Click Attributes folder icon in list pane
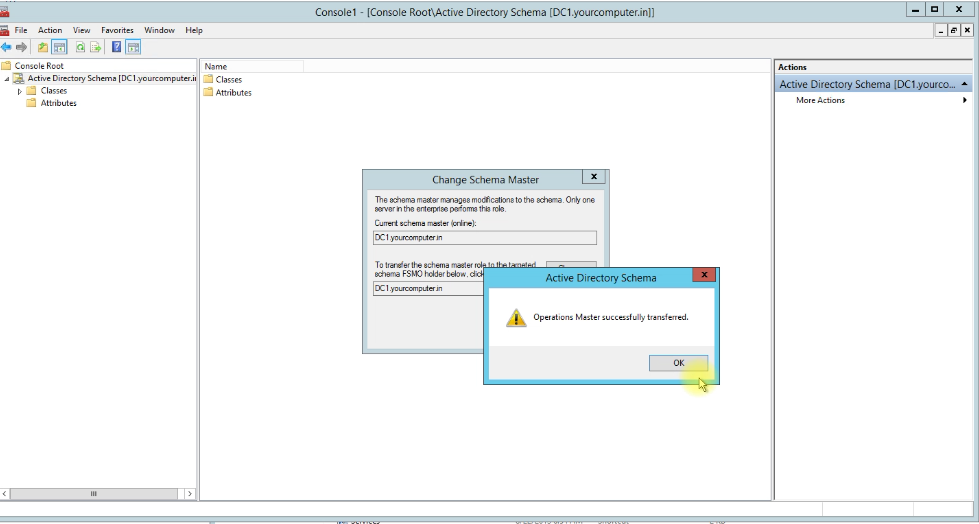The width and height of the screenshot is (979, 524). pos(209,92)
